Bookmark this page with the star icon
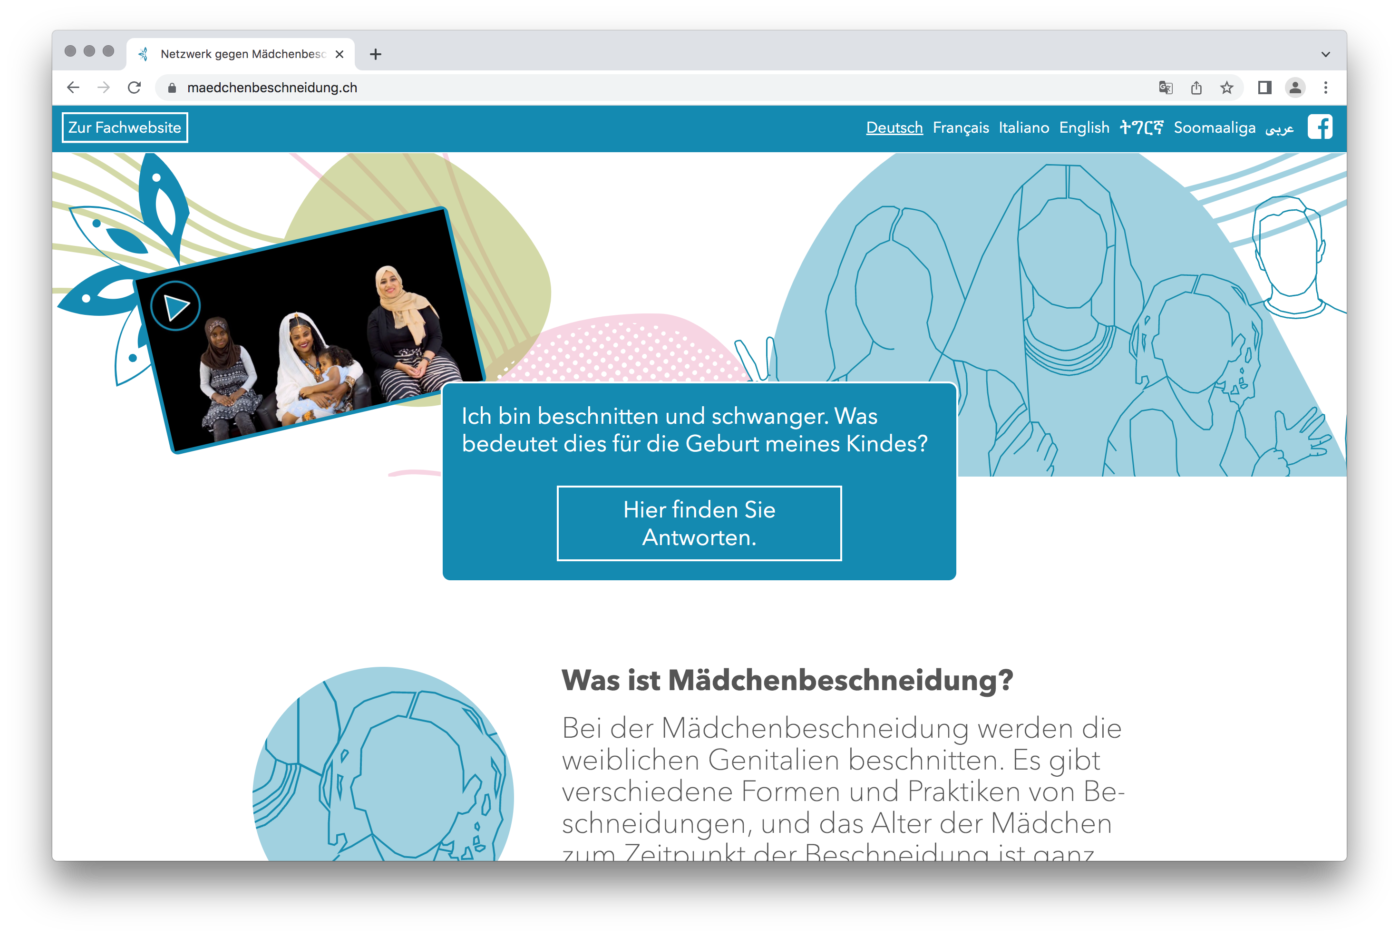Screen dimensions: 1400x937 1226,87
